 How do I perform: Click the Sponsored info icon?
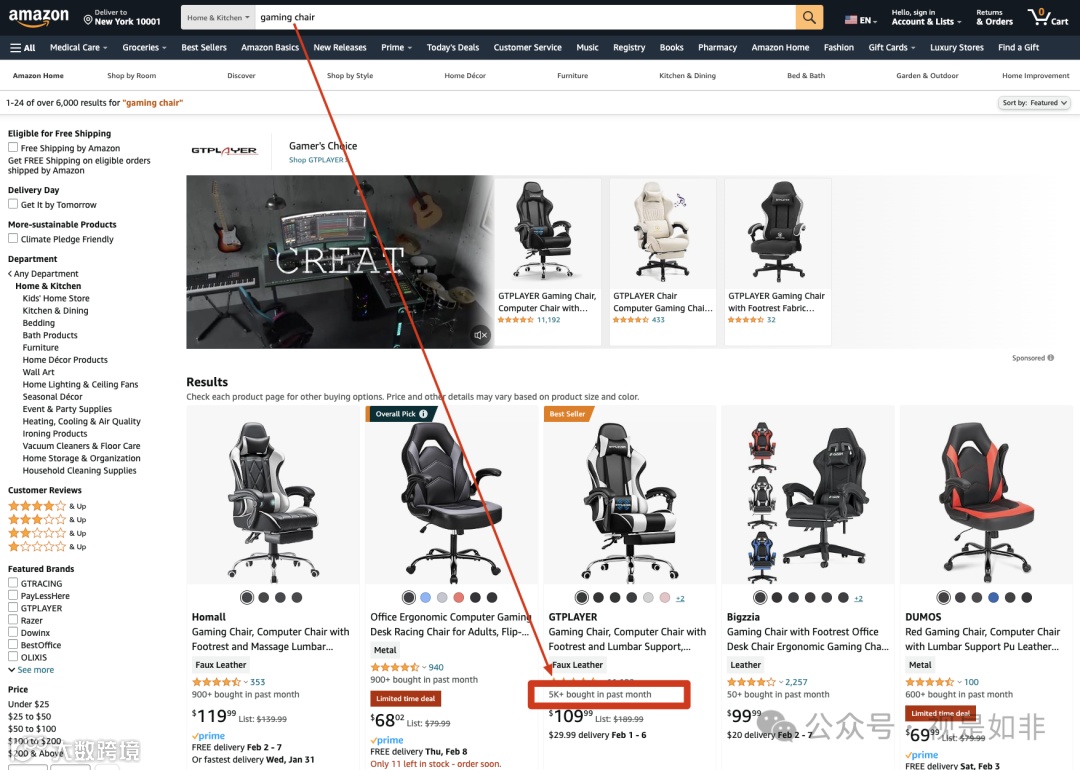[x=1050, y=357]
